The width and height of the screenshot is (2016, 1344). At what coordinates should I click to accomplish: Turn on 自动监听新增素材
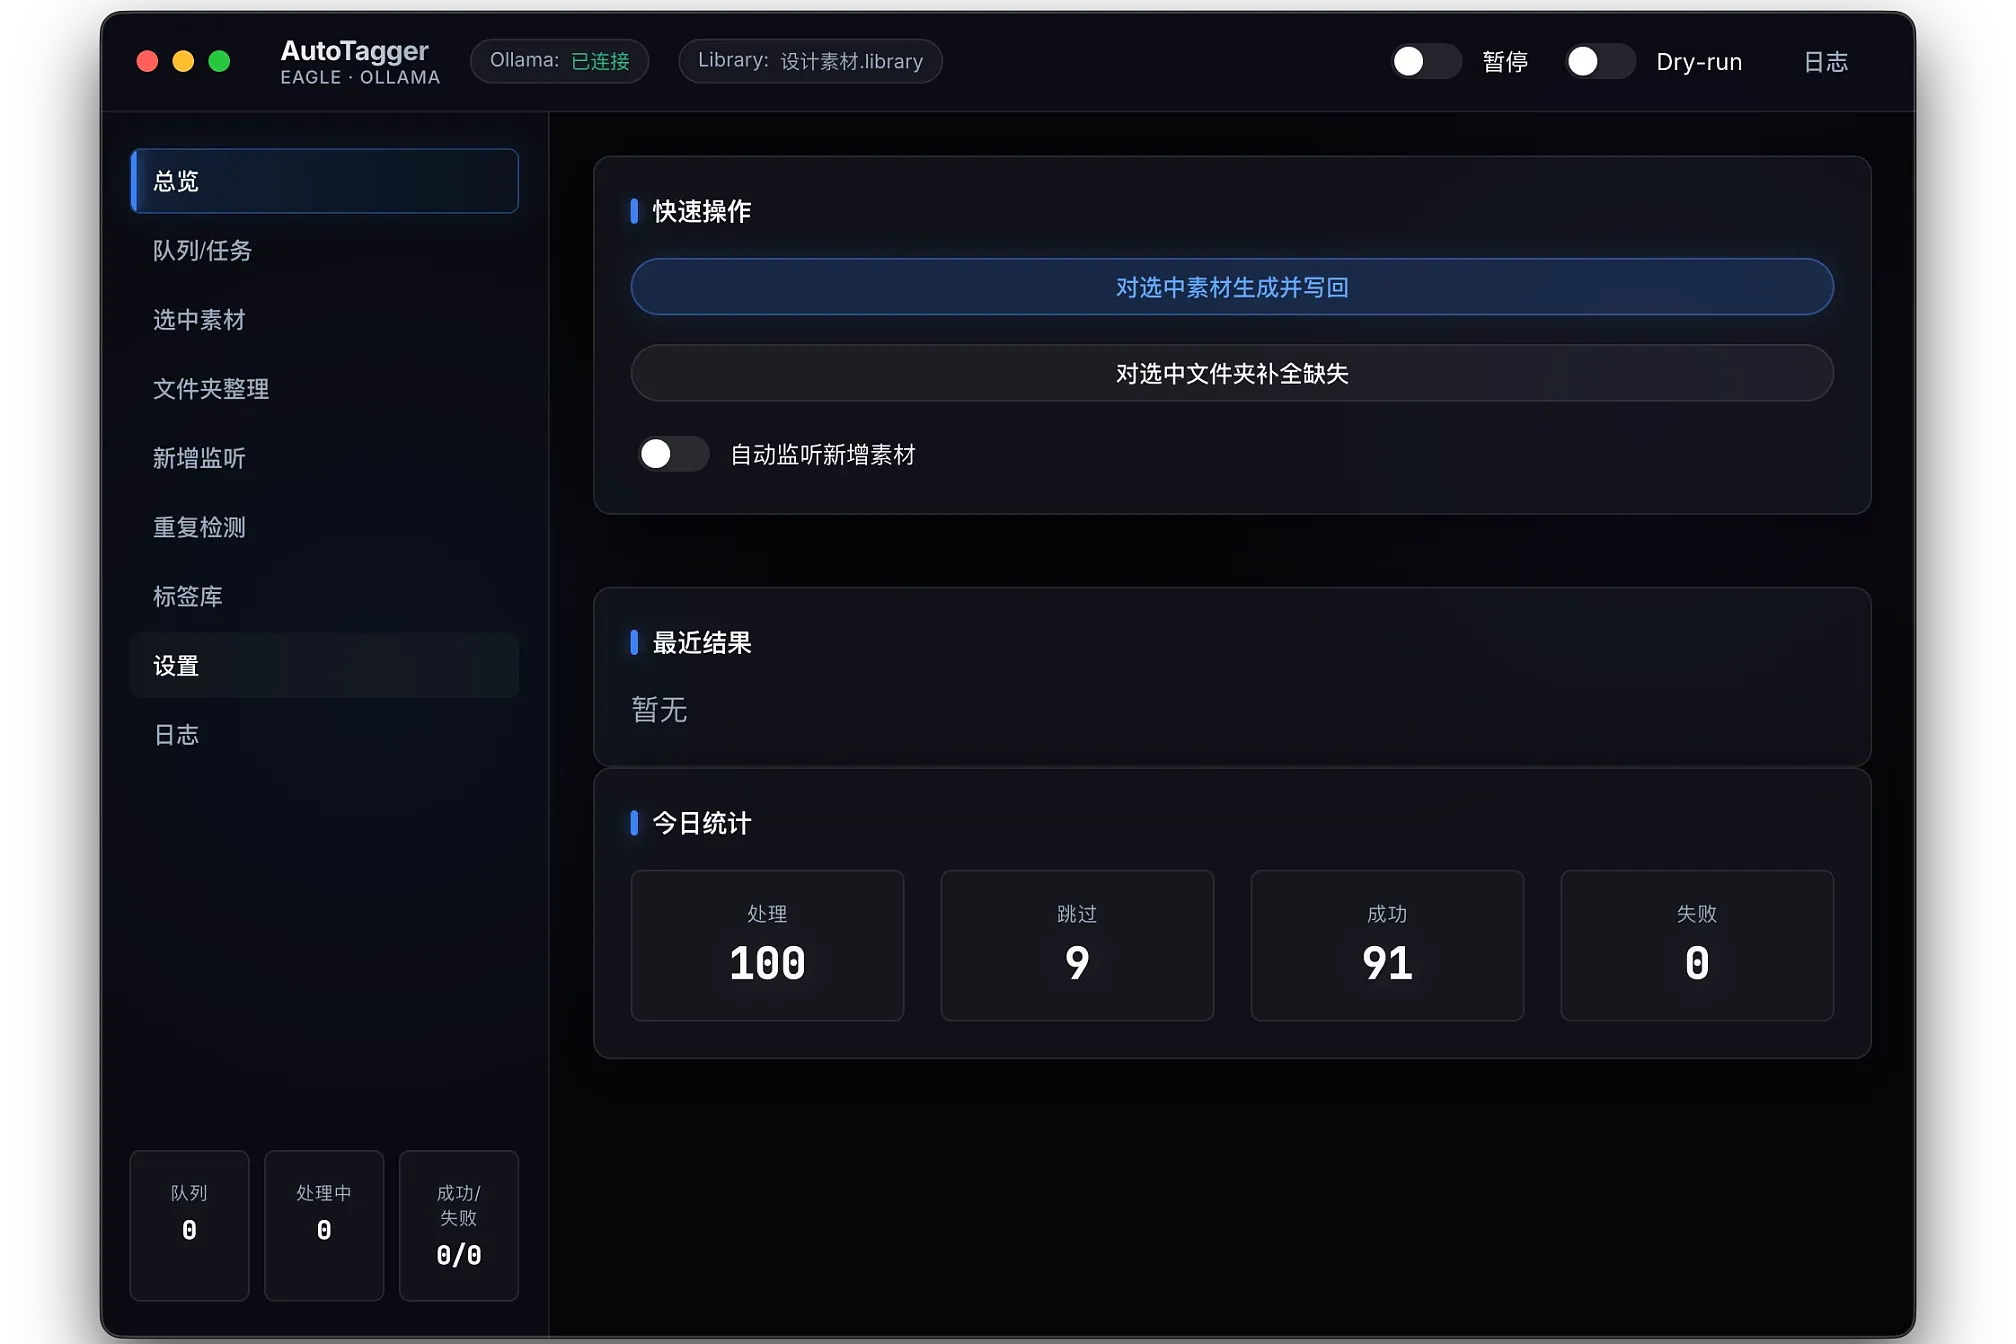tap(673, 454)
